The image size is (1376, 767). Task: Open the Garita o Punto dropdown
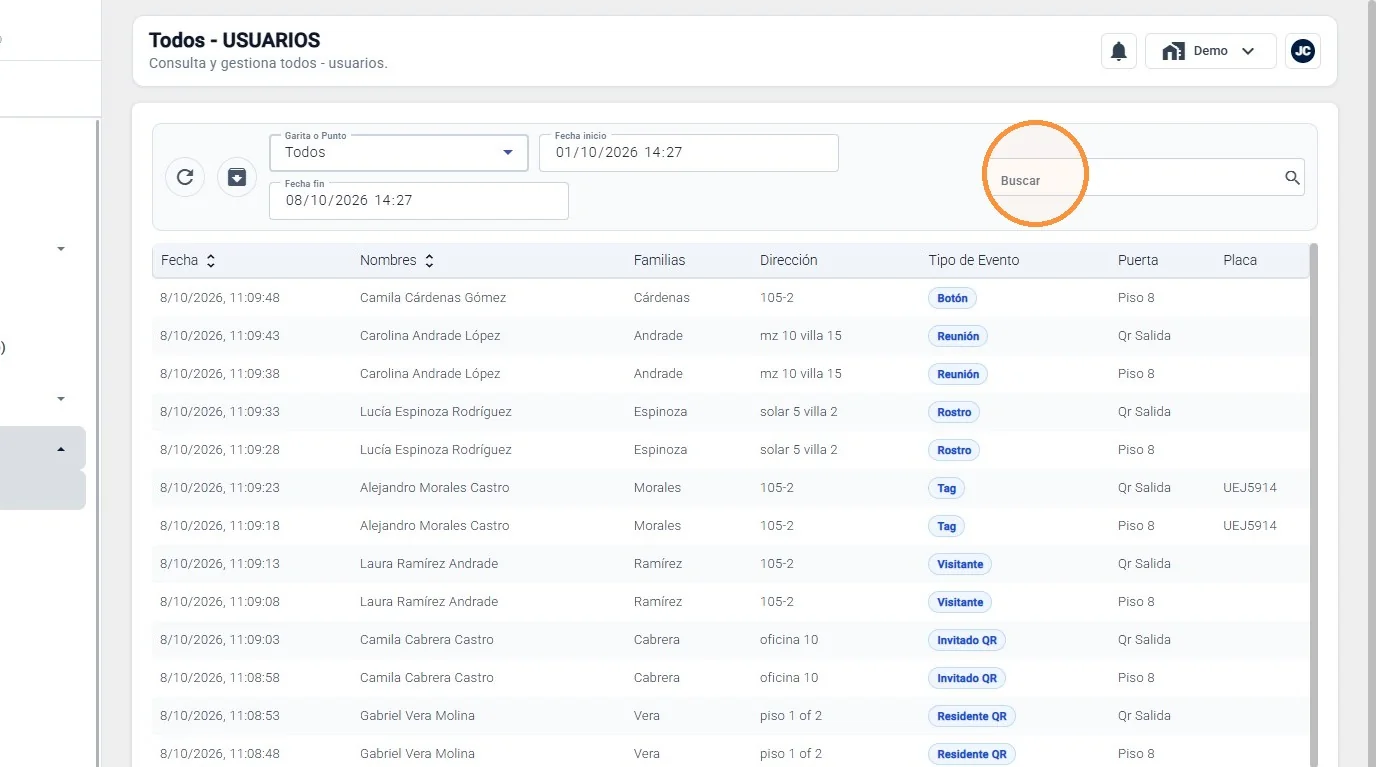pos(399,152)
